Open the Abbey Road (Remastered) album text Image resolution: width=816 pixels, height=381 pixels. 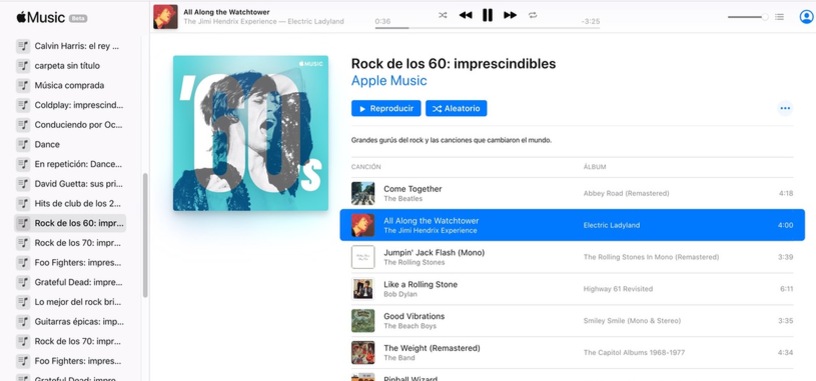tap(626, 193)
